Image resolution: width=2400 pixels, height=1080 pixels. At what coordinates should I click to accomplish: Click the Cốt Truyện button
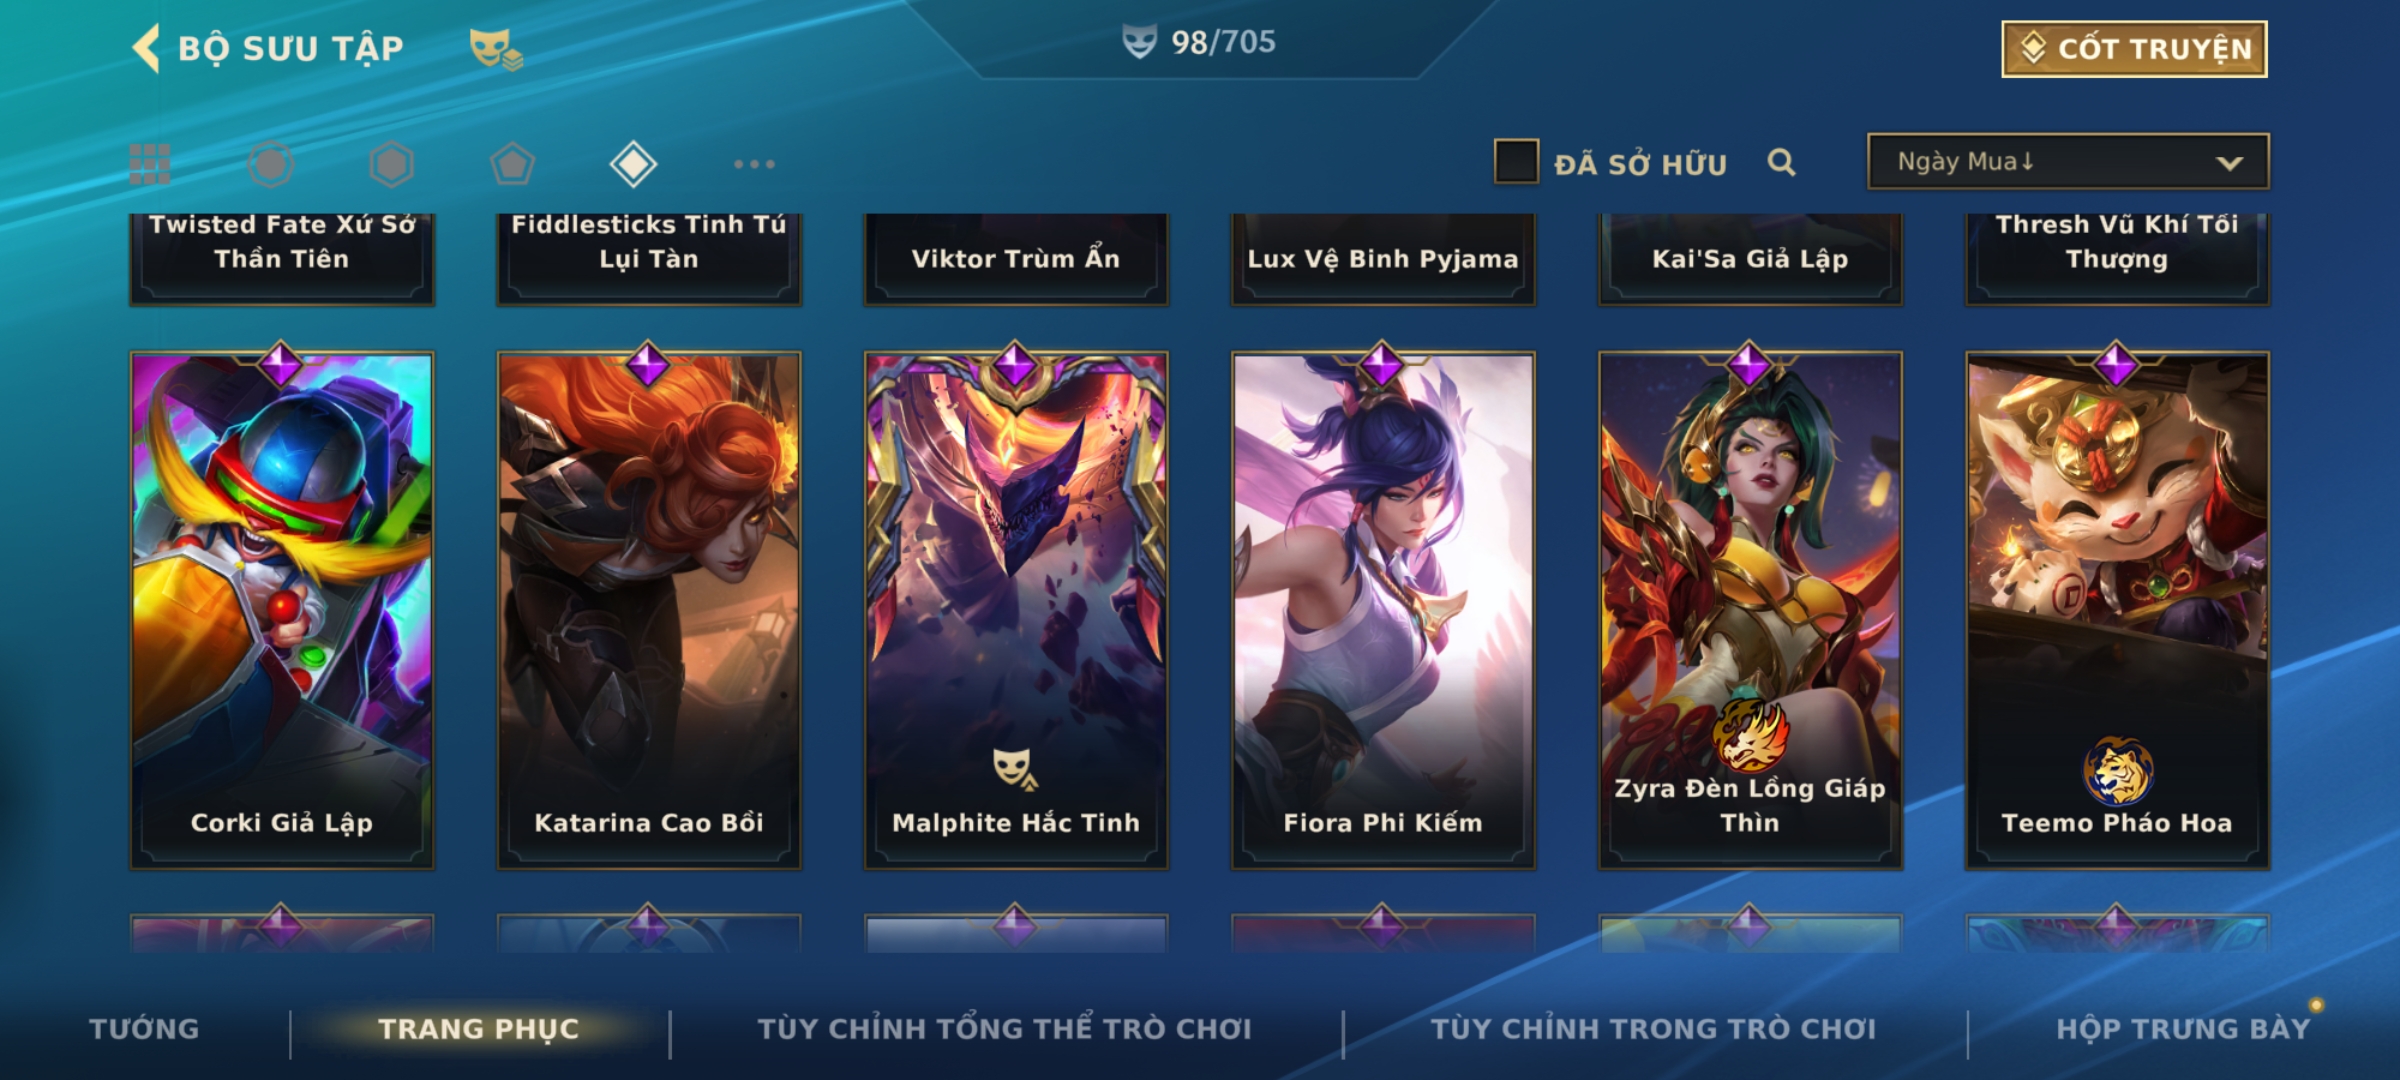pos(2134,49)
